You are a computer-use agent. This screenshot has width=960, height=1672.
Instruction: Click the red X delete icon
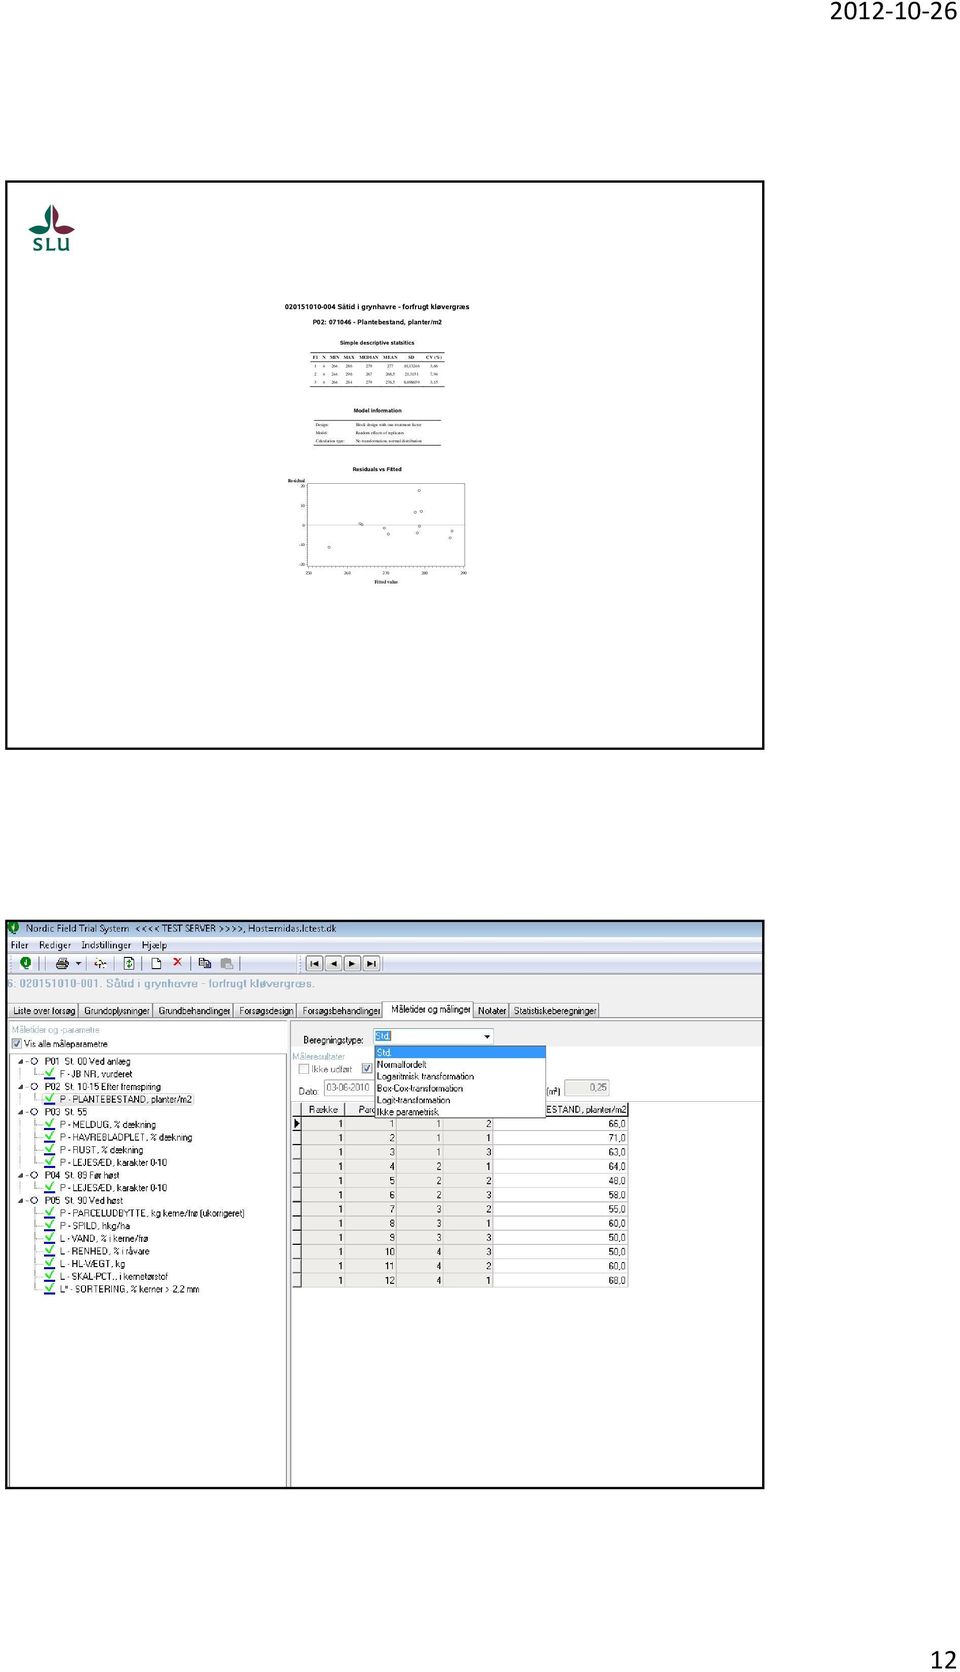coord(177,963)
